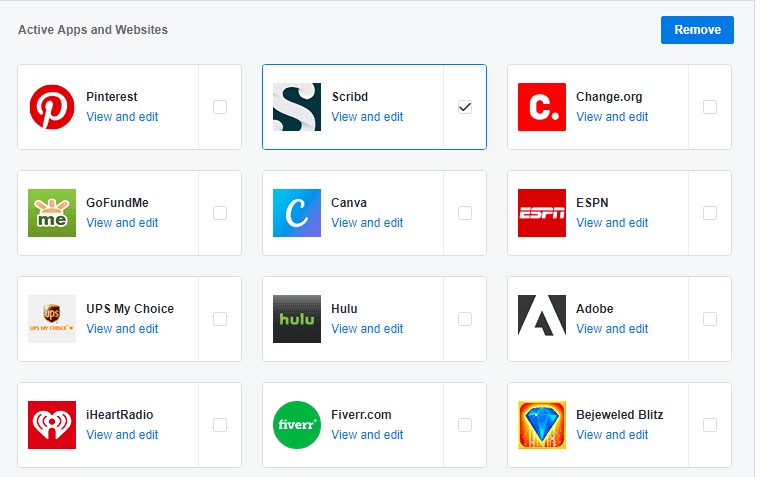This screenshot has height=477, width=763.
Task: Click the Fiverr green logo
Action: [x=297, y=425]
